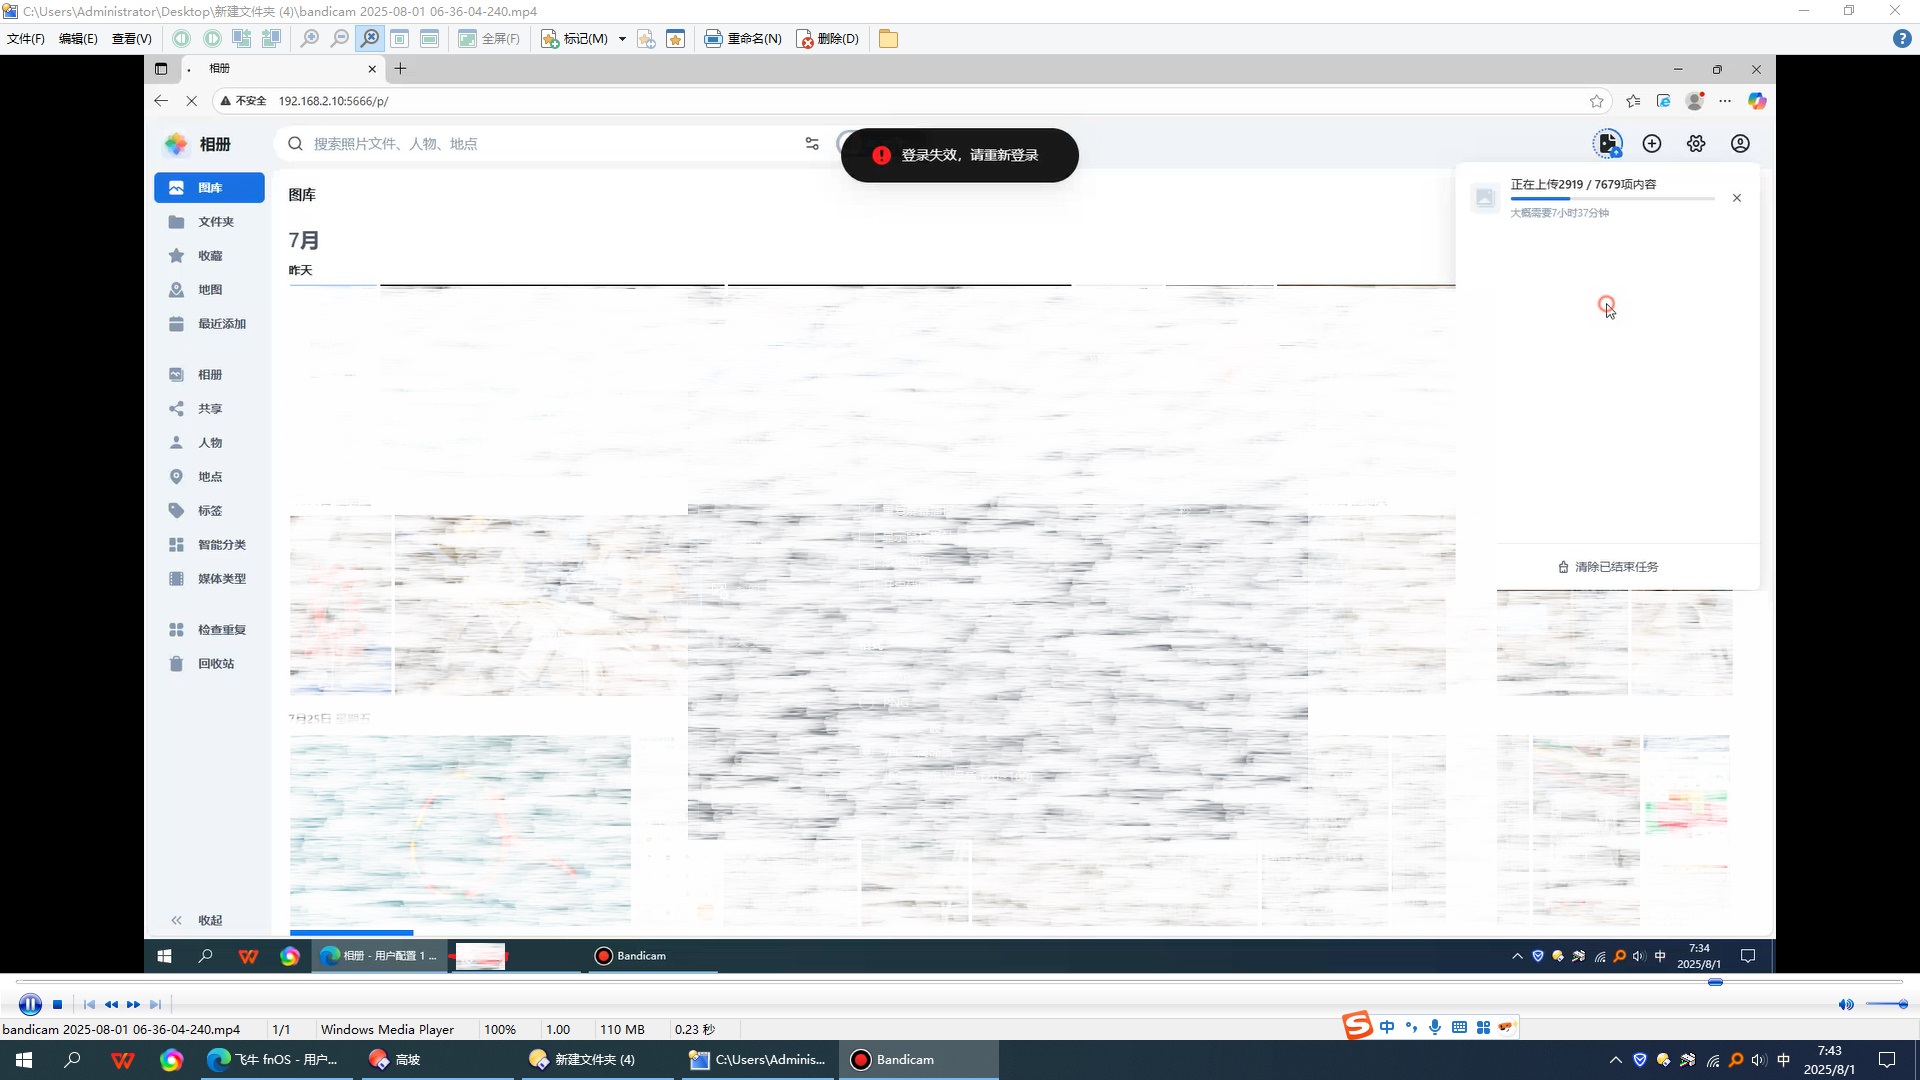Click the zoom out magnifier icon
The image size is (1920, 1080).
(x=340, y=38)
